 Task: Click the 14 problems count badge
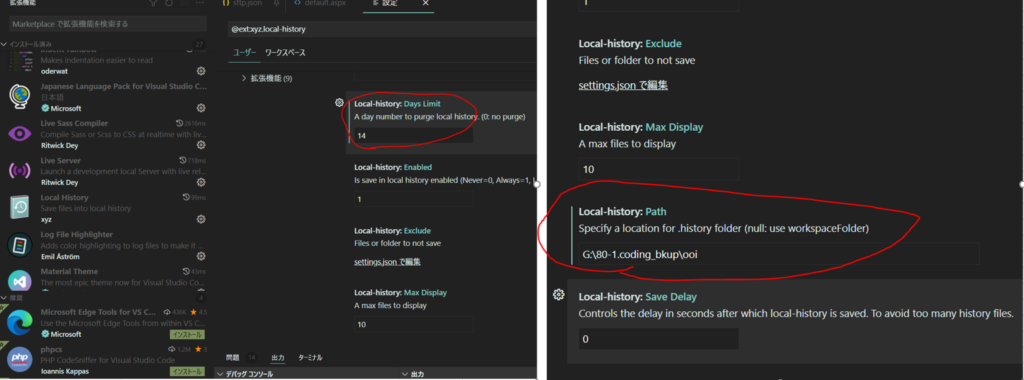[x=251, y=358]
